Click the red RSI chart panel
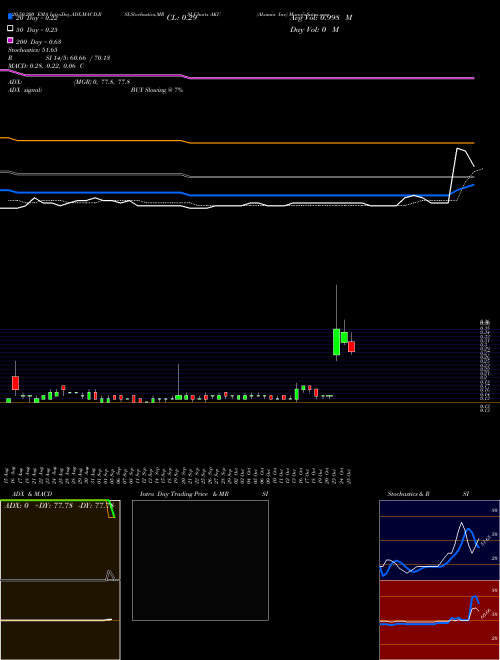Image resolution: width=500 pixels, height=660 pixels. click(x=439, y=620)
